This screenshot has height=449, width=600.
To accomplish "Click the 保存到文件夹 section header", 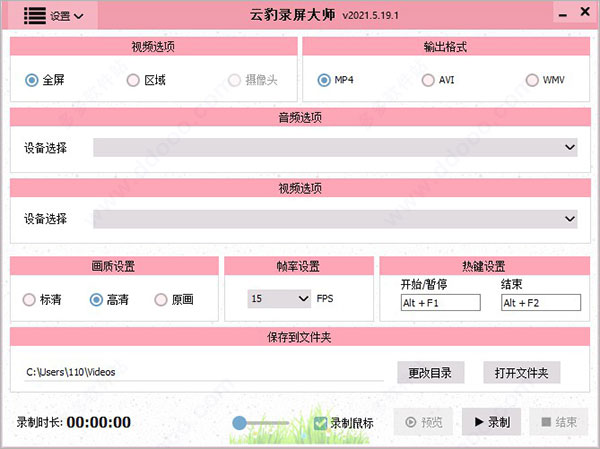I will (300, 337).
